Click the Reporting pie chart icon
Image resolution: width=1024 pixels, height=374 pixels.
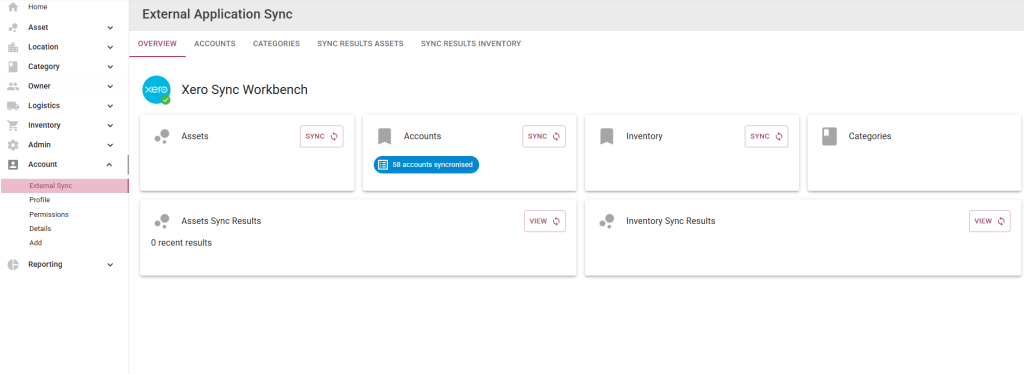pyautogui.click(x=12, y=264)
